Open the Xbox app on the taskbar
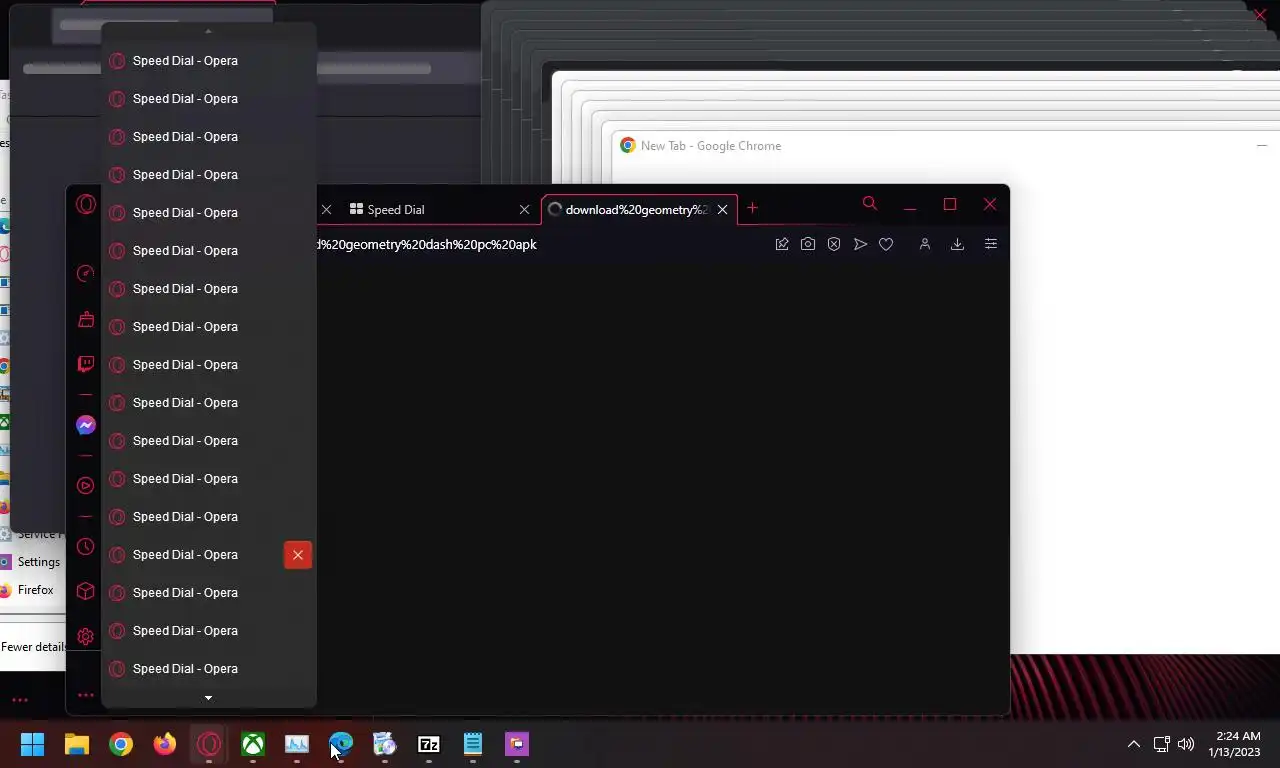The width and height of the screenshot is (1280, 768). tap(253, 744)
